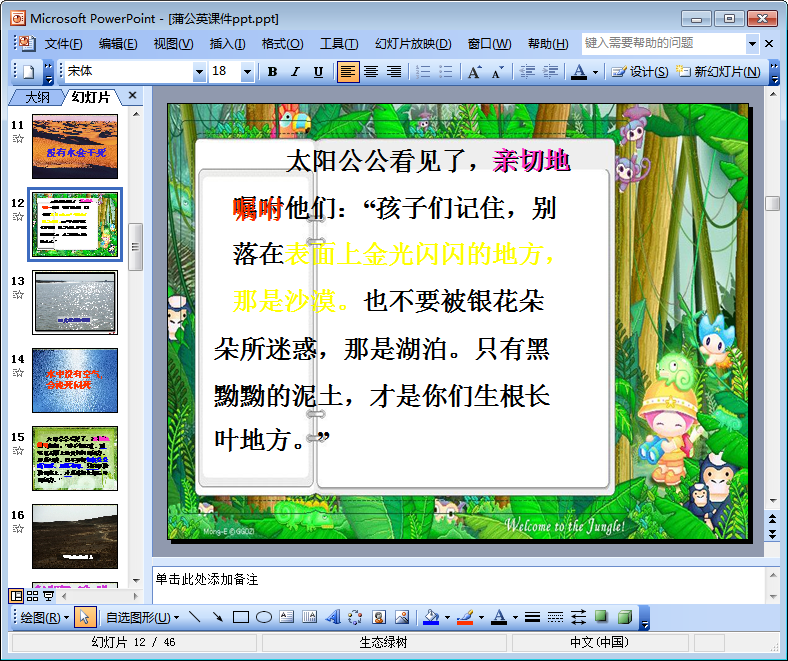Insert a vertical text box
This screenshot has height=661, width=788.
pyautogui.click(x=310, y=617)
